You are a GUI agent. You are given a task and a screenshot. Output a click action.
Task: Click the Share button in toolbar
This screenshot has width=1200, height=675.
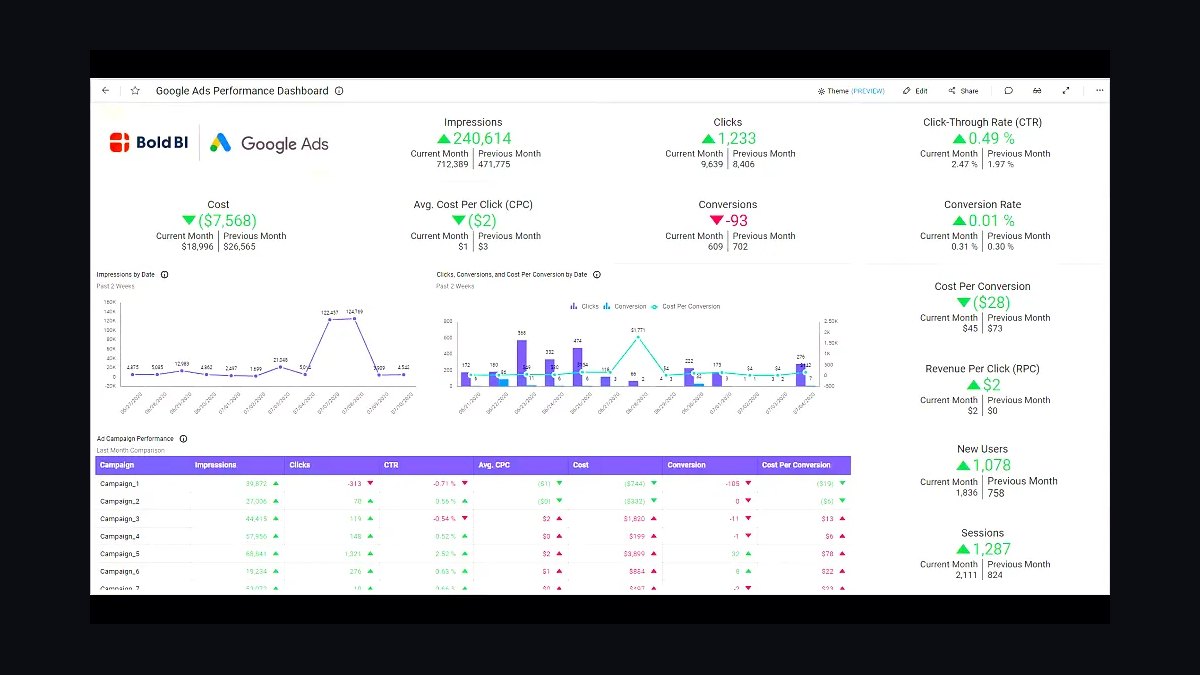964,91
